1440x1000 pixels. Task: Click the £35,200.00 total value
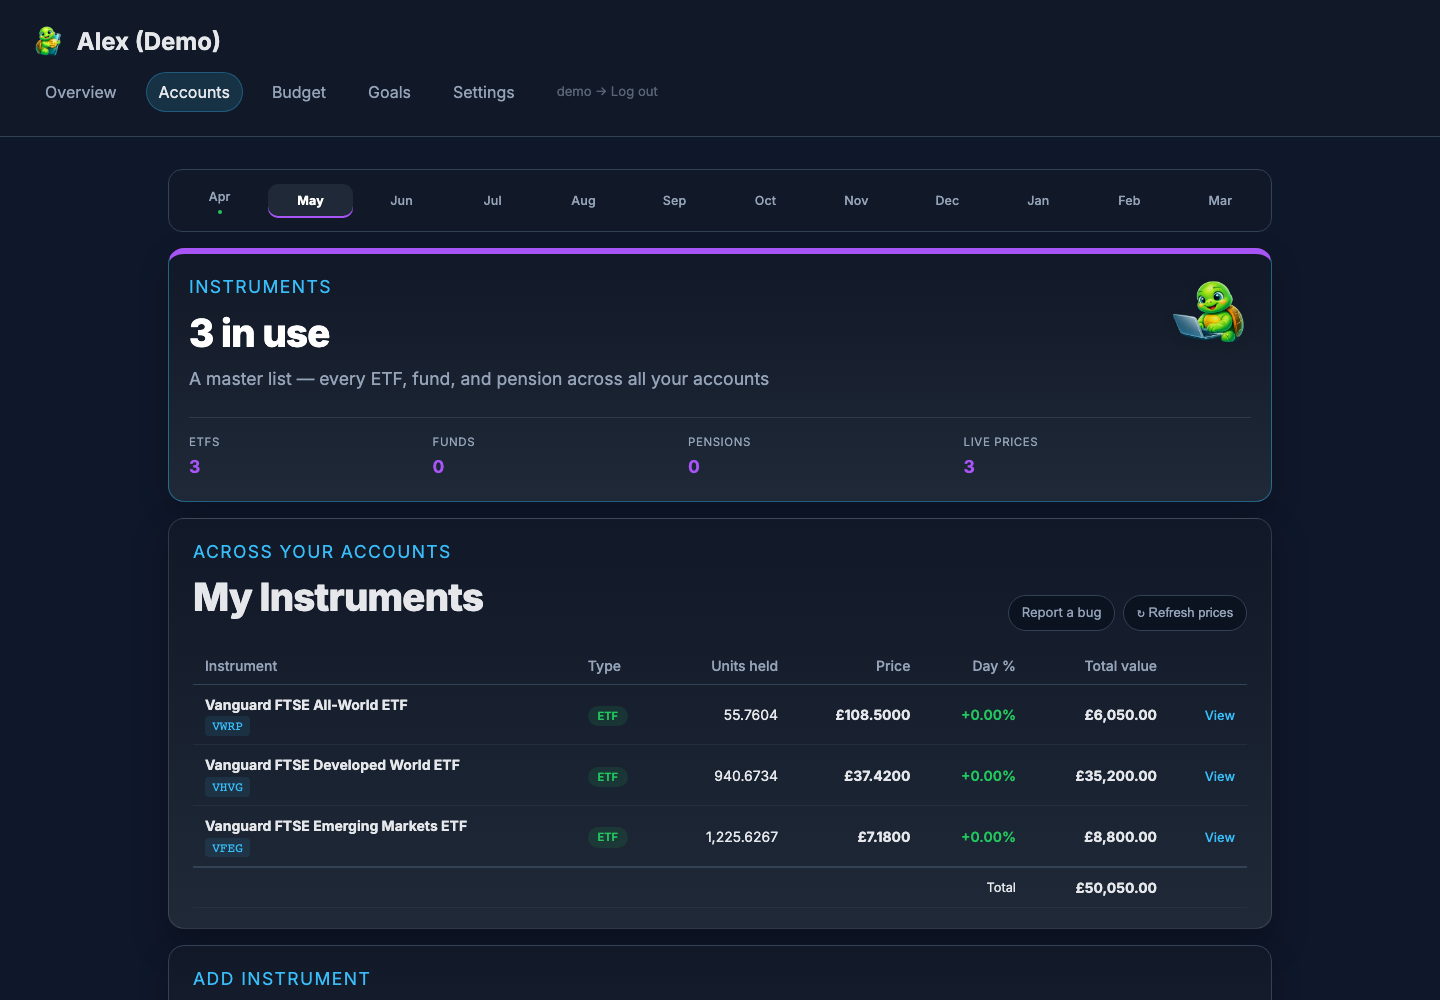point(1116,776)
